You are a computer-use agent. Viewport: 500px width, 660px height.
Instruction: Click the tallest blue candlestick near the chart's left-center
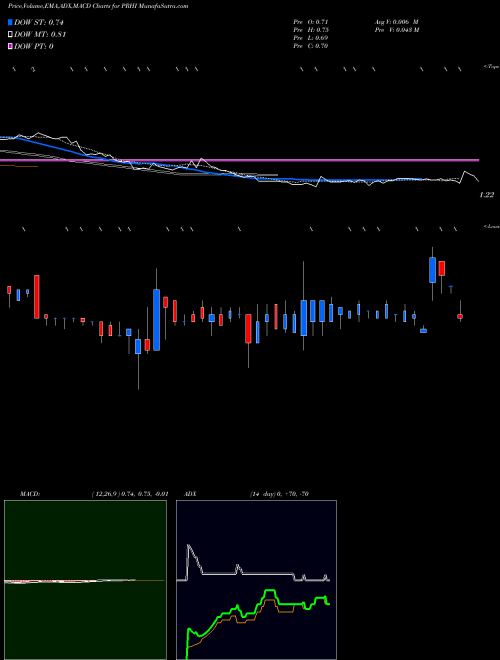tap(157, 320)
